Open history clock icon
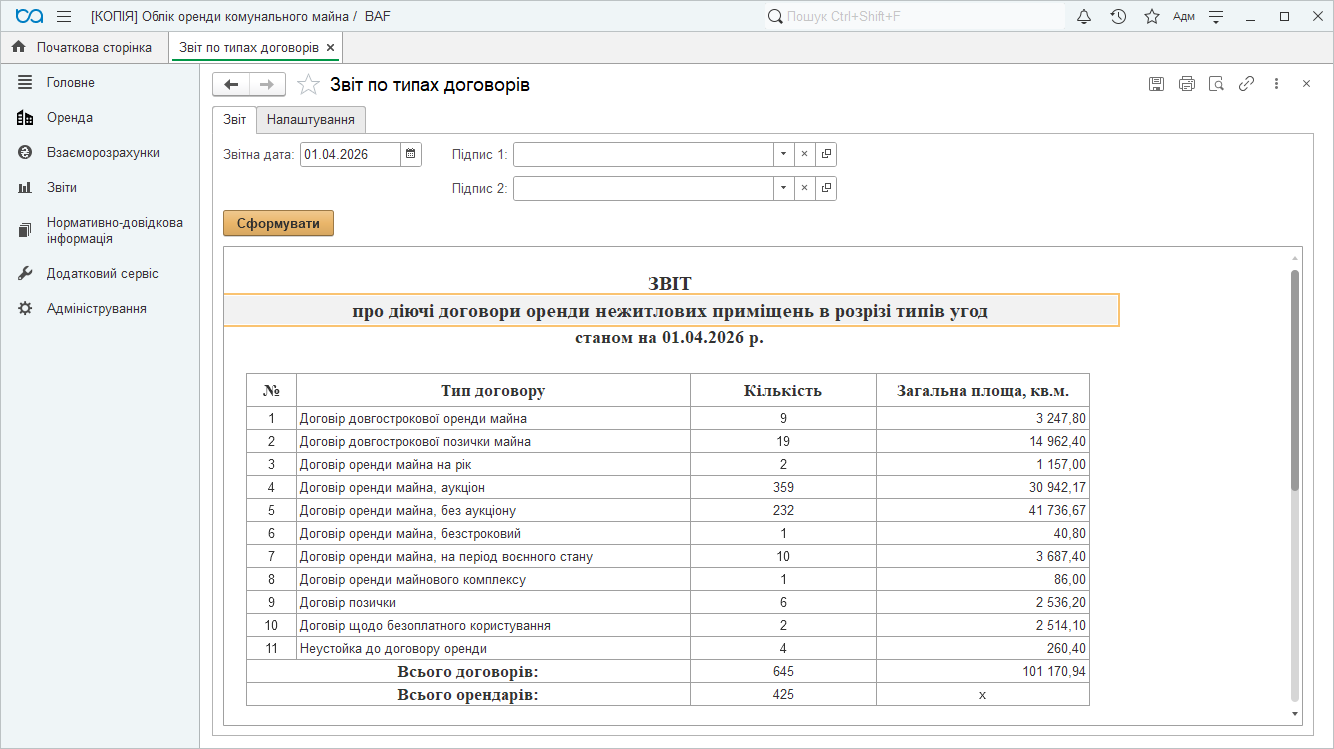Screen dimensions: 1334x749 pos(1118,16)
